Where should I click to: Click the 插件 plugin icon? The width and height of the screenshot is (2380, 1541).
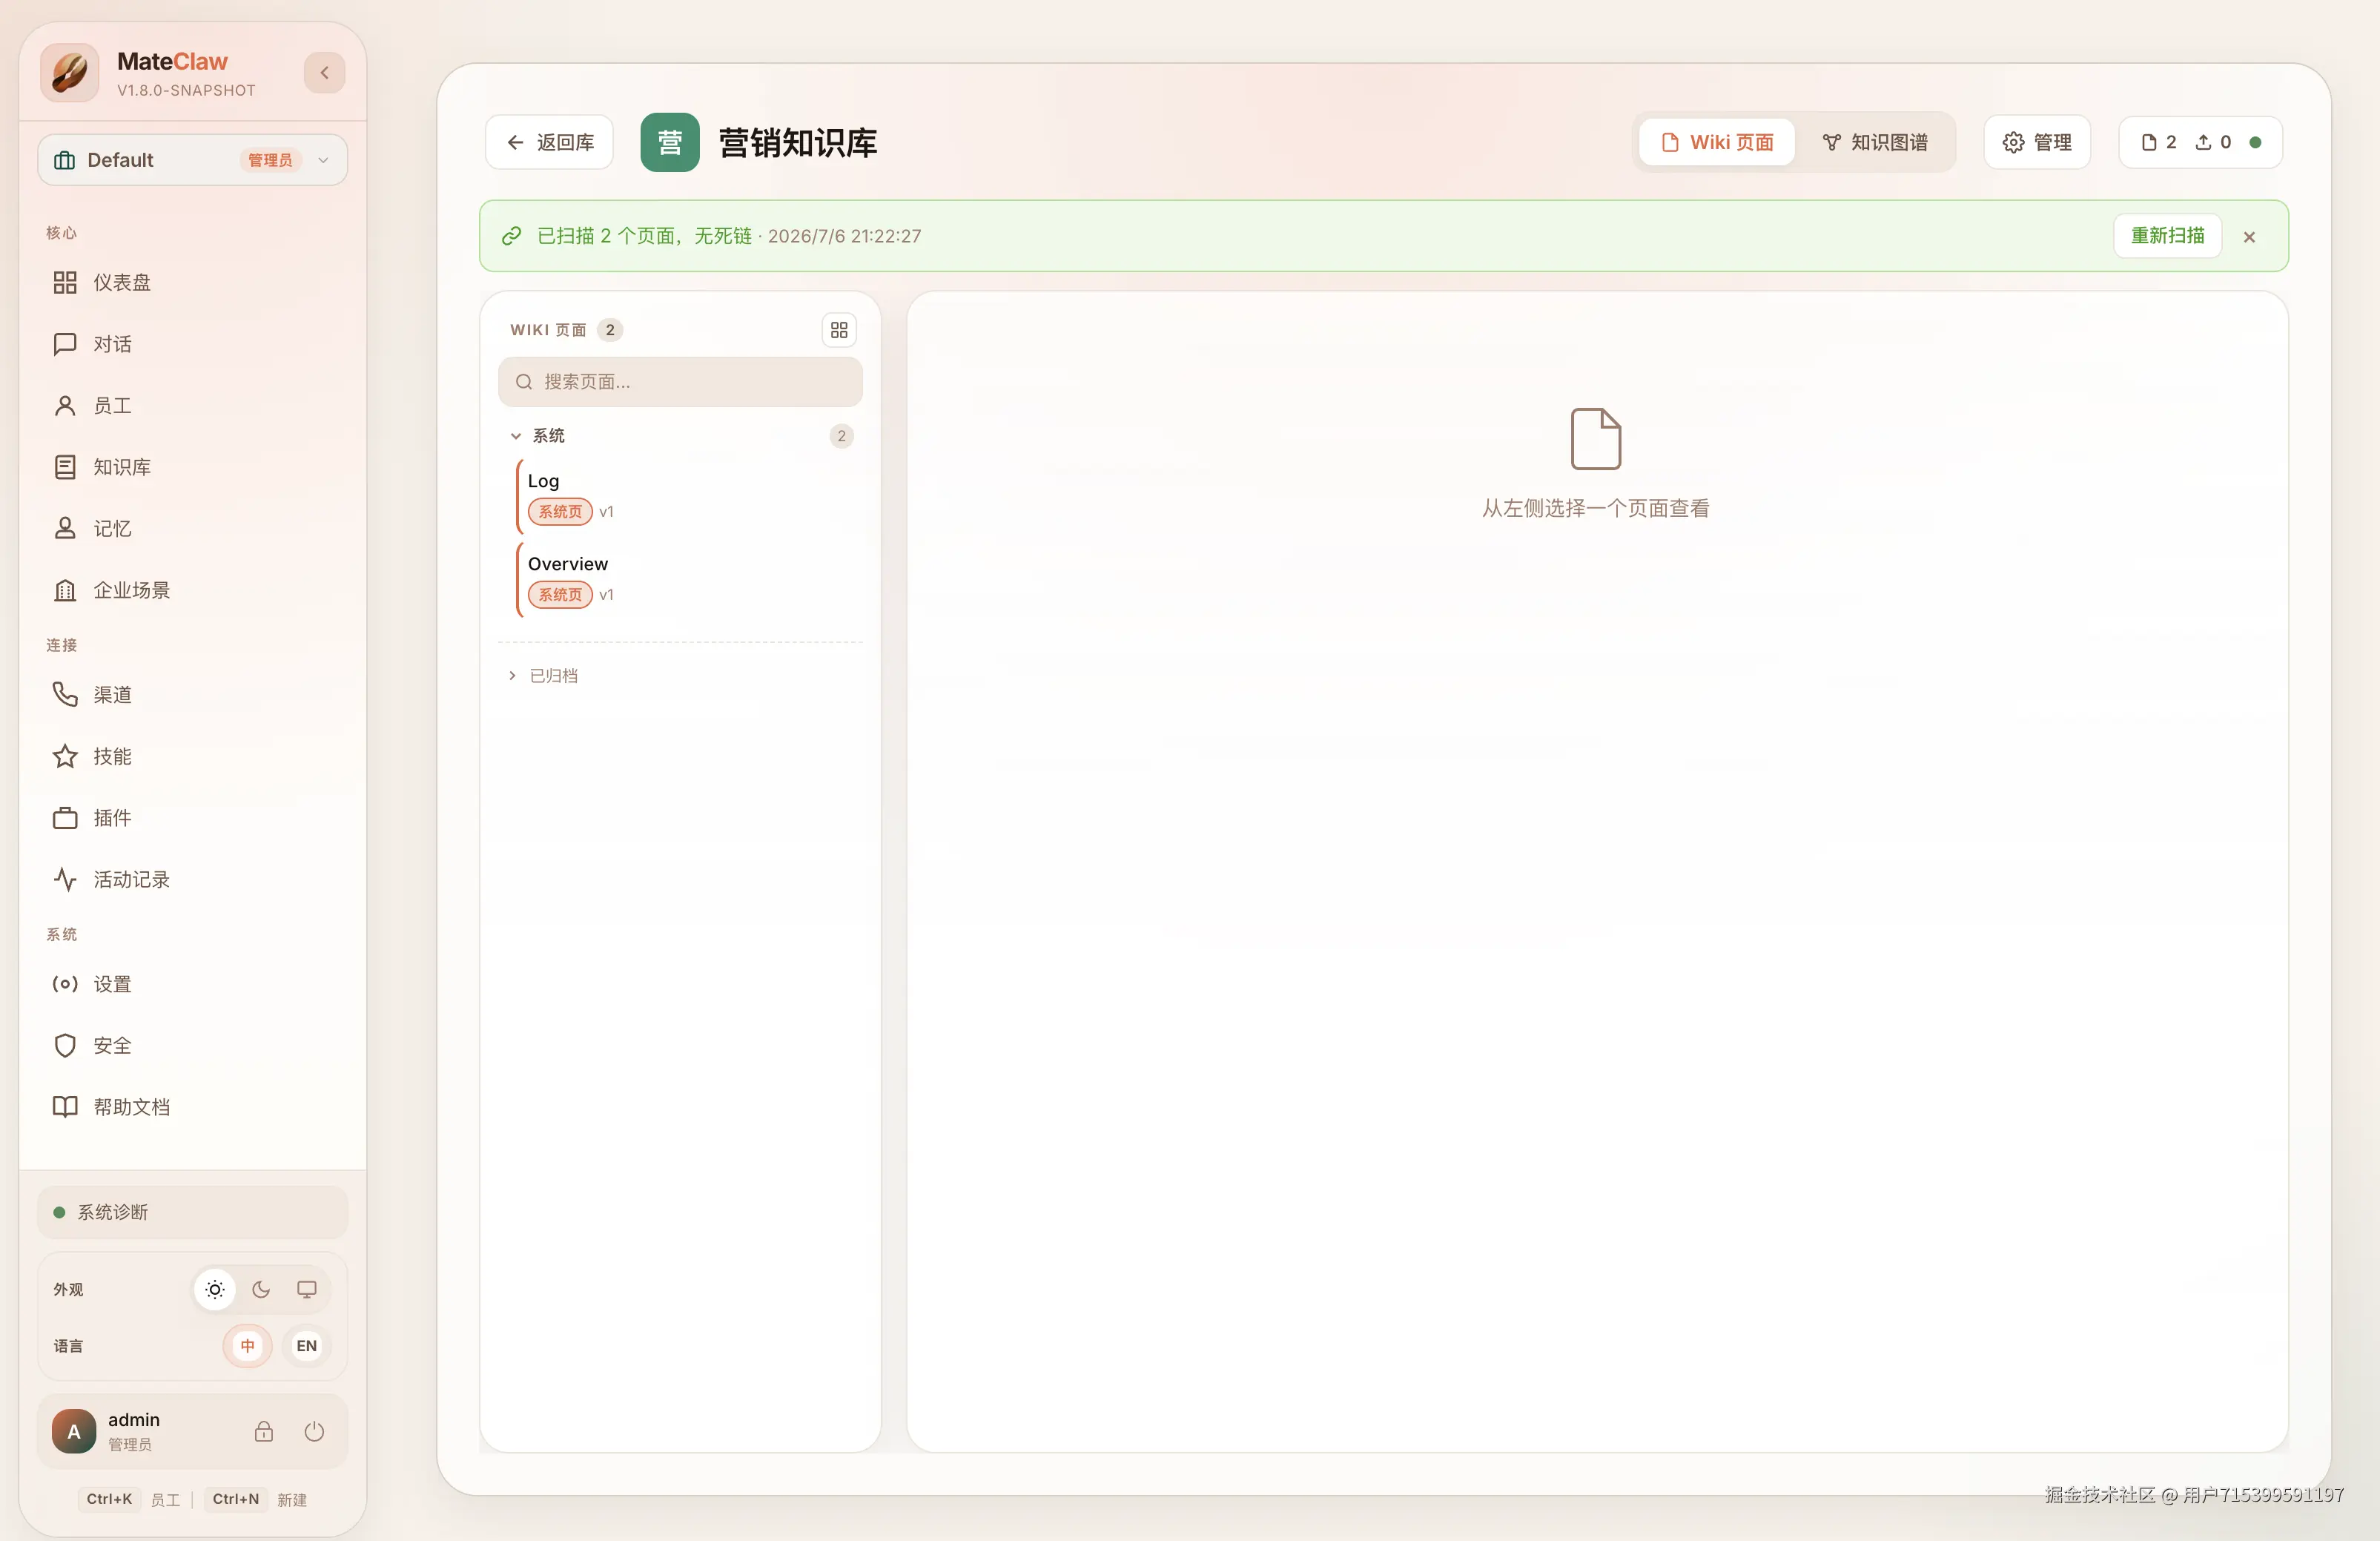(x=65, y=818)
